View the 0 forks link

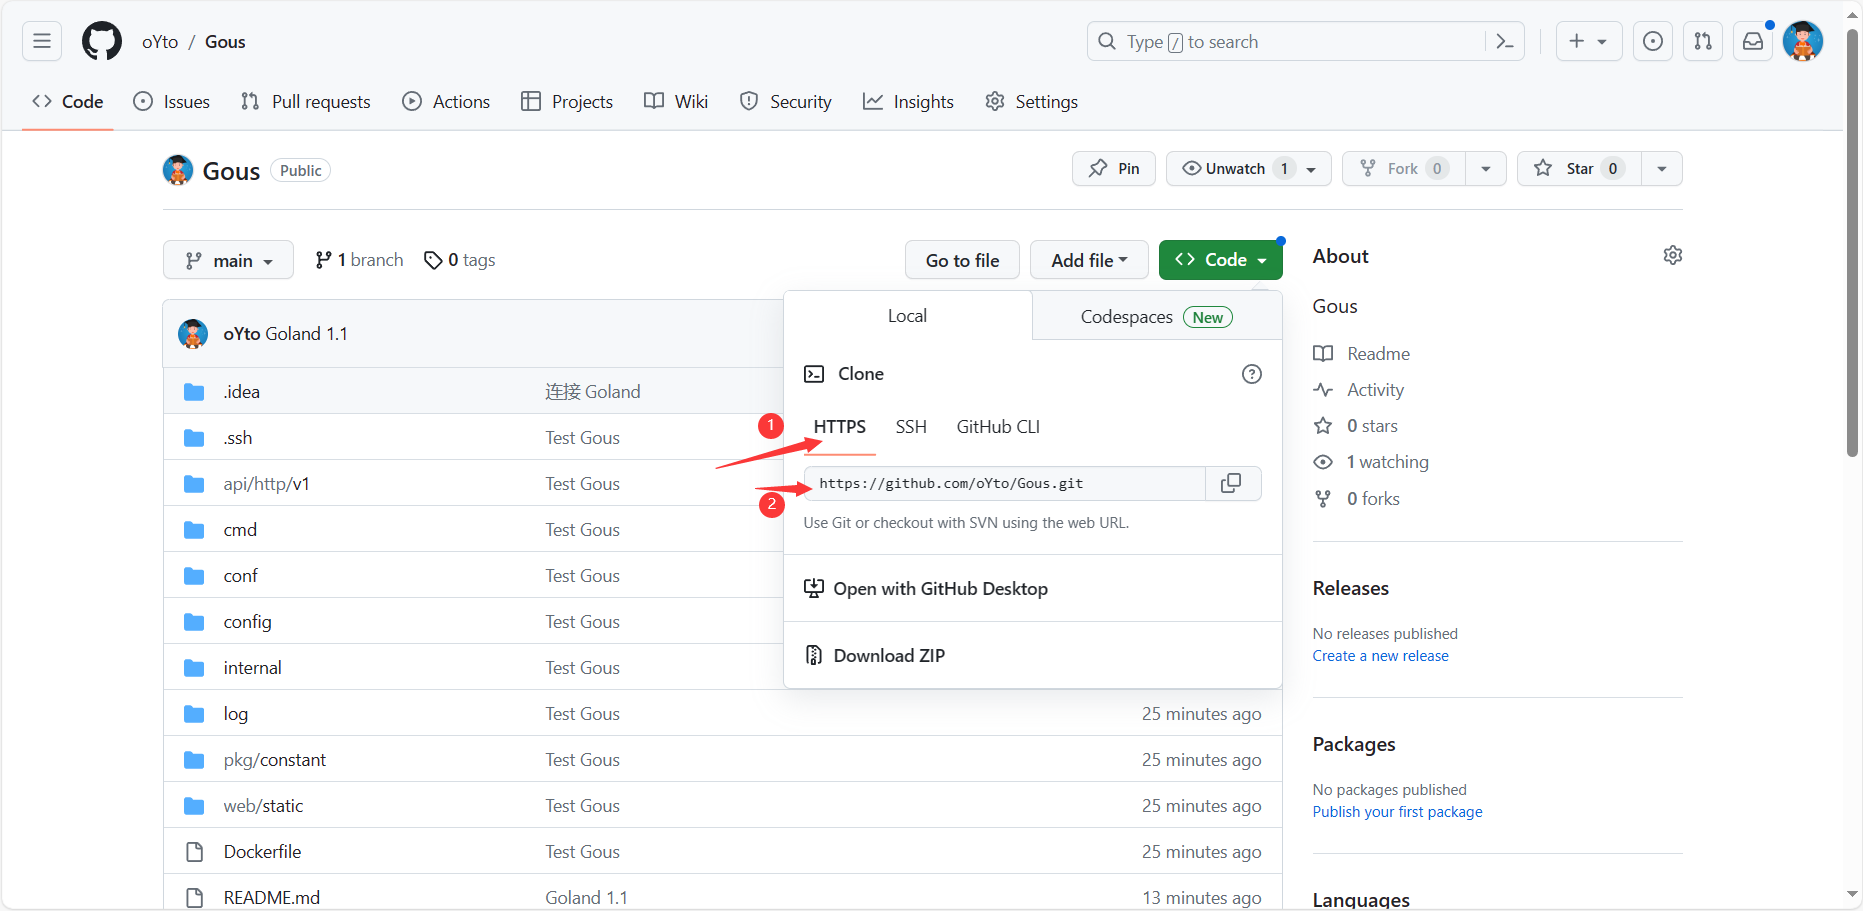click(1356, 499)
